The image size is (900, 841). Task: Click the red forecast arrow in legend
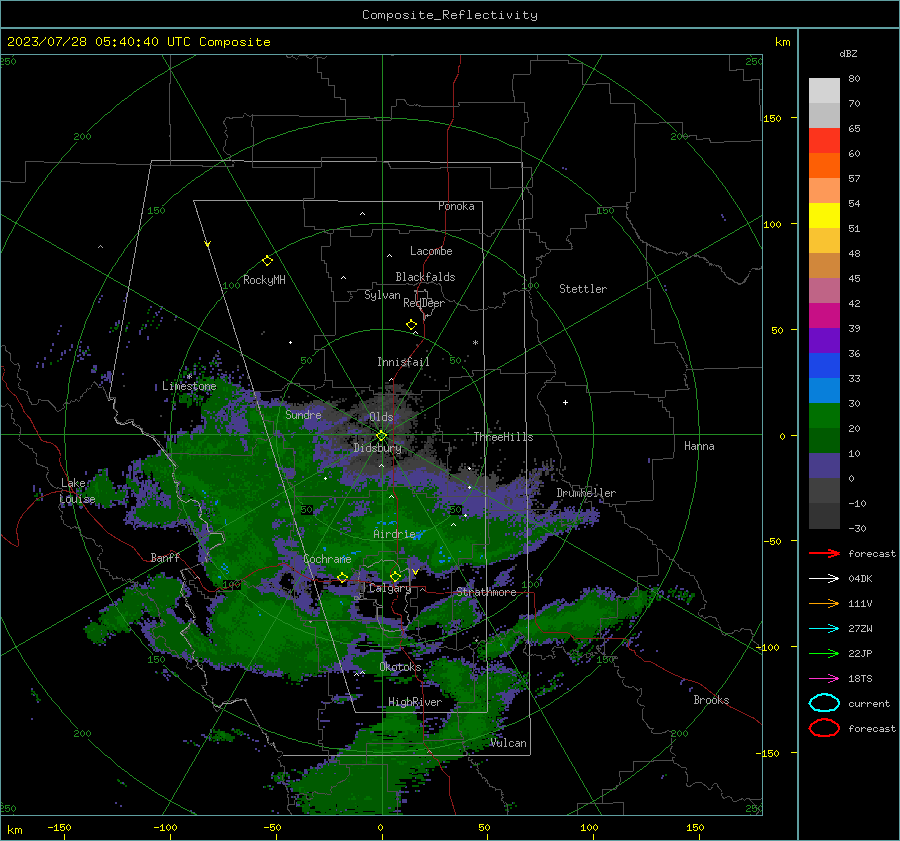(x=824, y=553)
